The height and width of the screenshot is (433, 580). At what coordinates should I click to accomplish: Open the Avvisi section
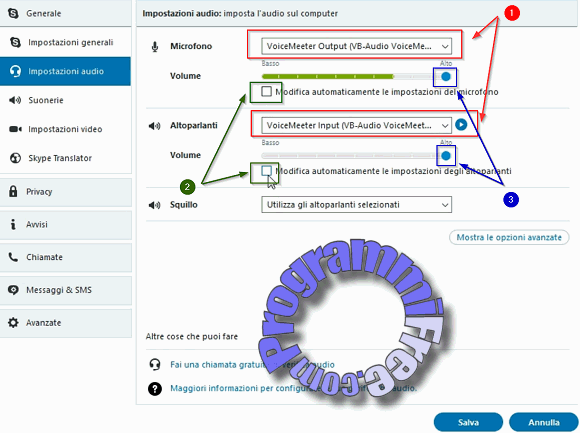coord(65,224)
